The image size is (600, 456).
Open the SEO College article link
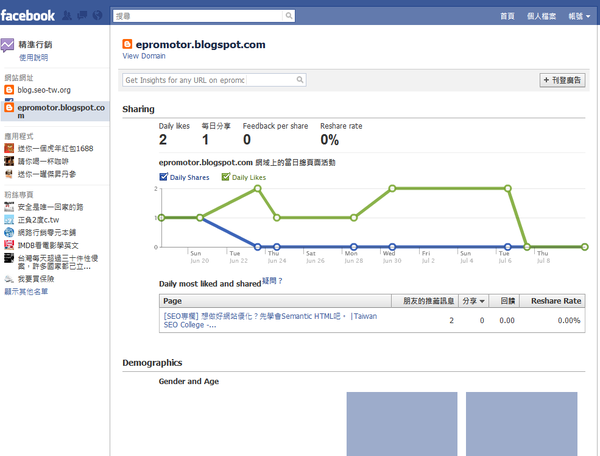pyautogui.click(x=270, y=320)
